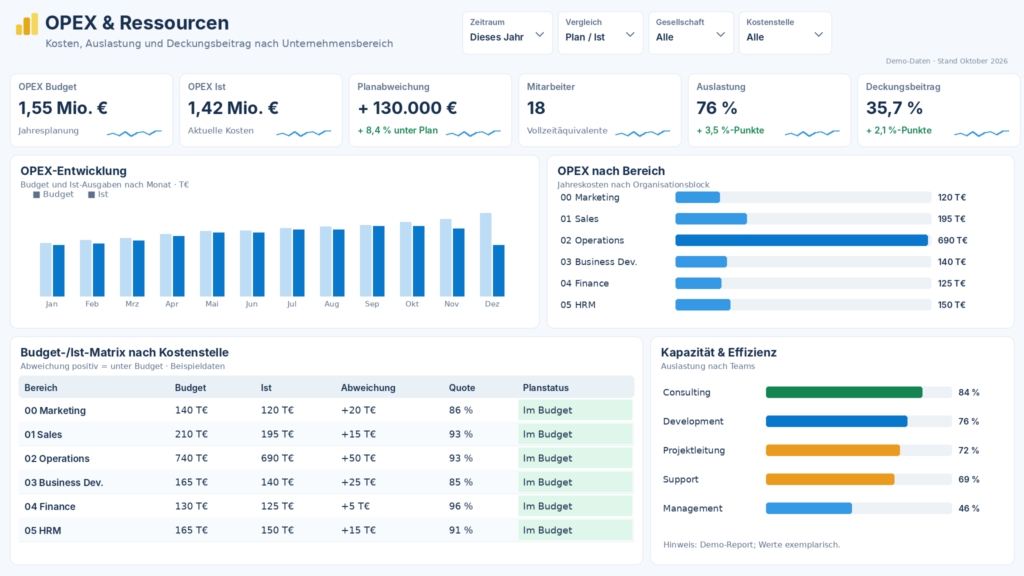The height and width of the screenshot is (576, 1024).
Task: Click the + 8,4 % unter Plan label
Action: pyautogui.click(x=398, y=131)
